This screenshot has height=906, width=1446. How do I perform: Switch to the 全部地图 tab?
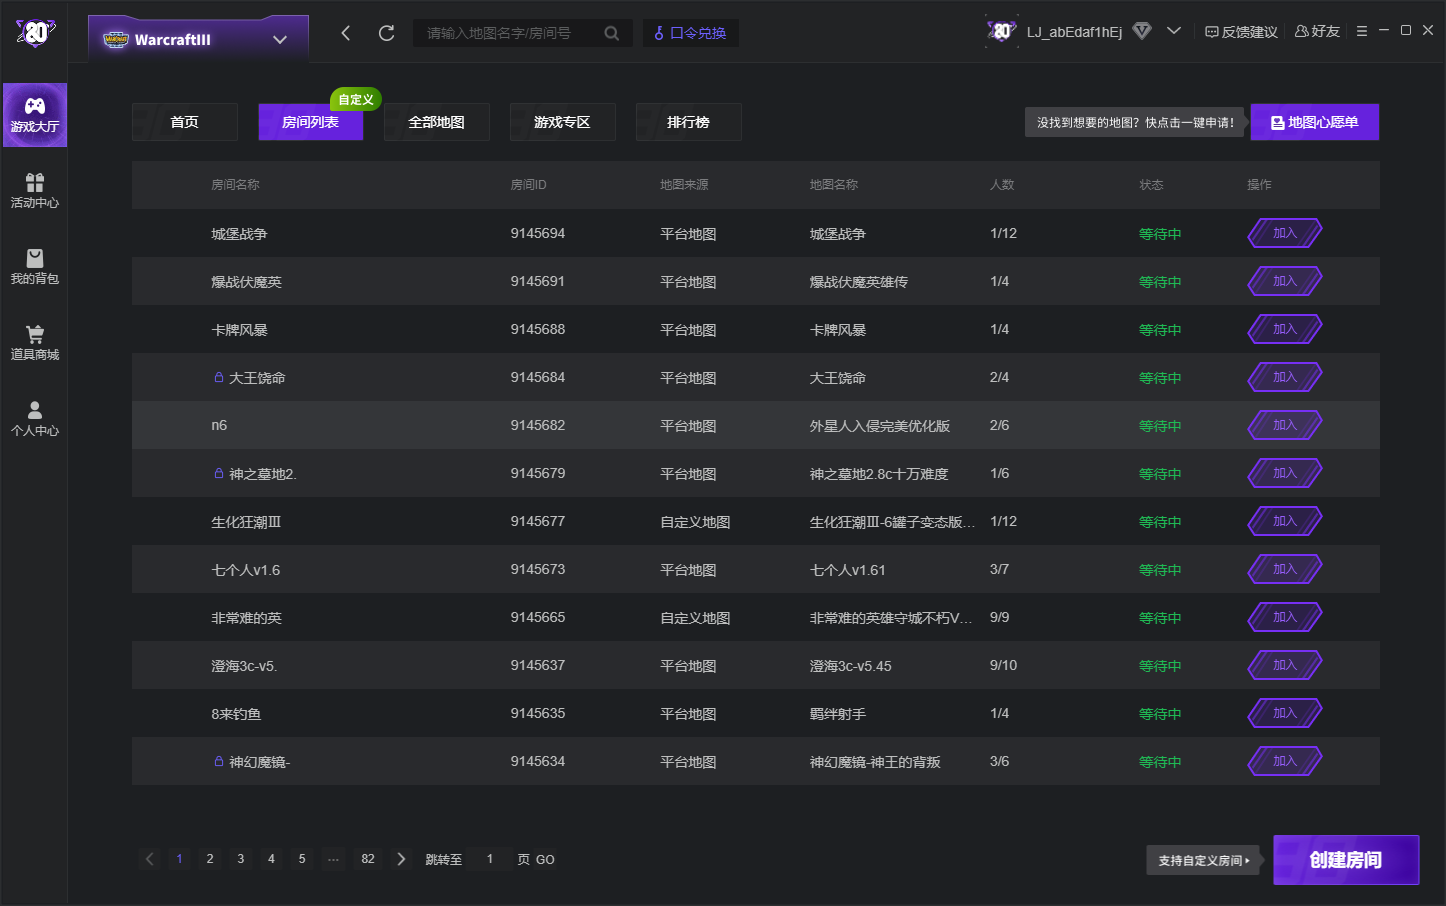point(436,122)
